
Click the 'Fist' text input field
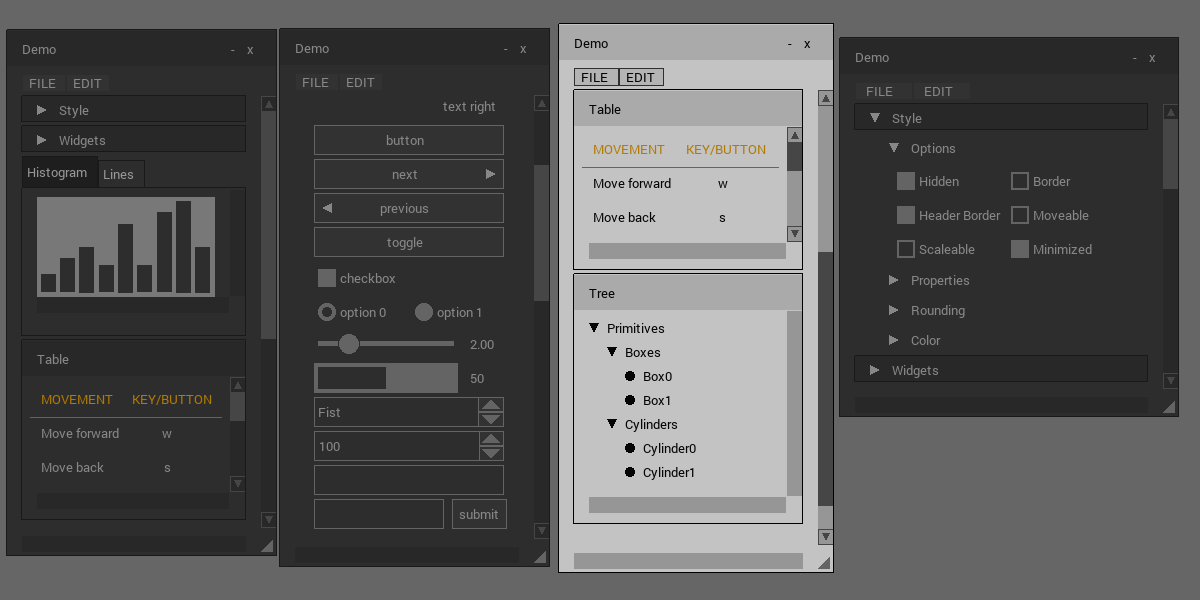click(x=396, y=412)
